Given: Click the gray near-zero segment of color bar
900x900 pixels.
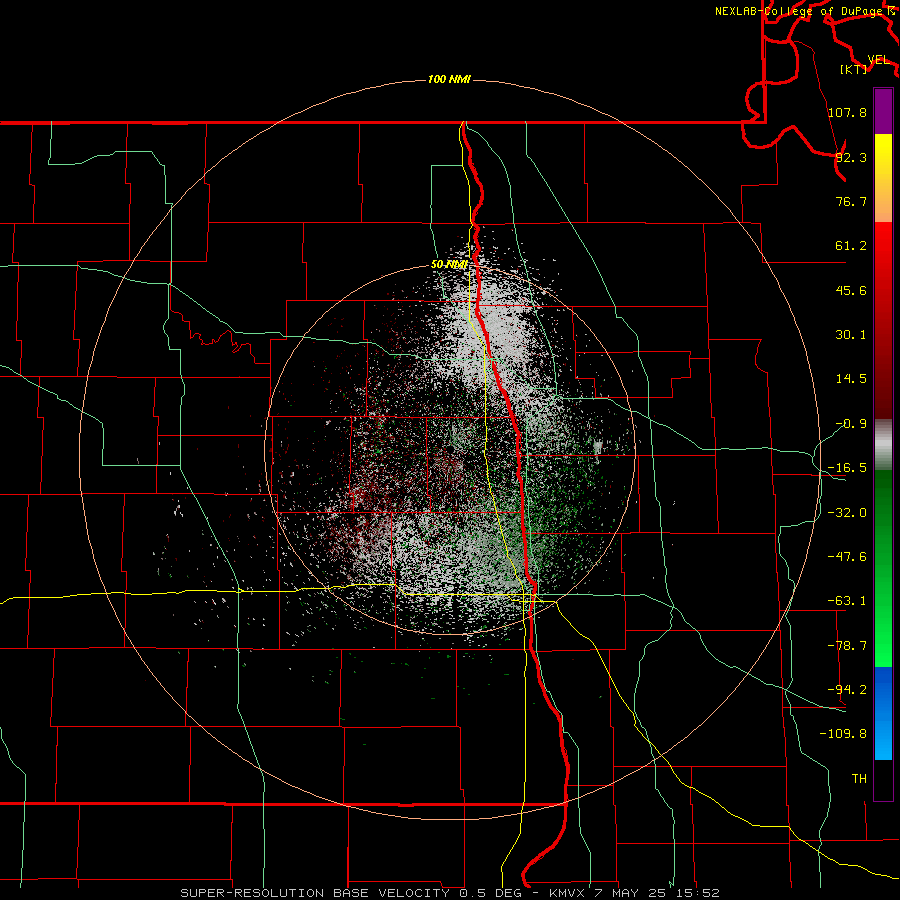Looking at the screenshot, I should pyautogui.click(x=883, y=445).
